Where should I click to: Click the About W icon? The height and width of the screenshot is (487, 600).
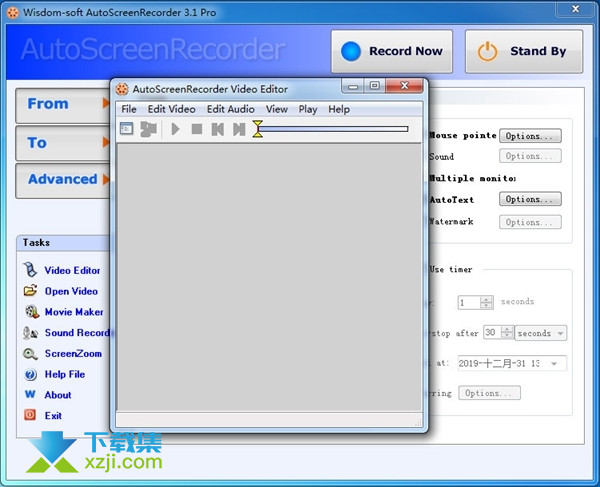click(30, 394)
